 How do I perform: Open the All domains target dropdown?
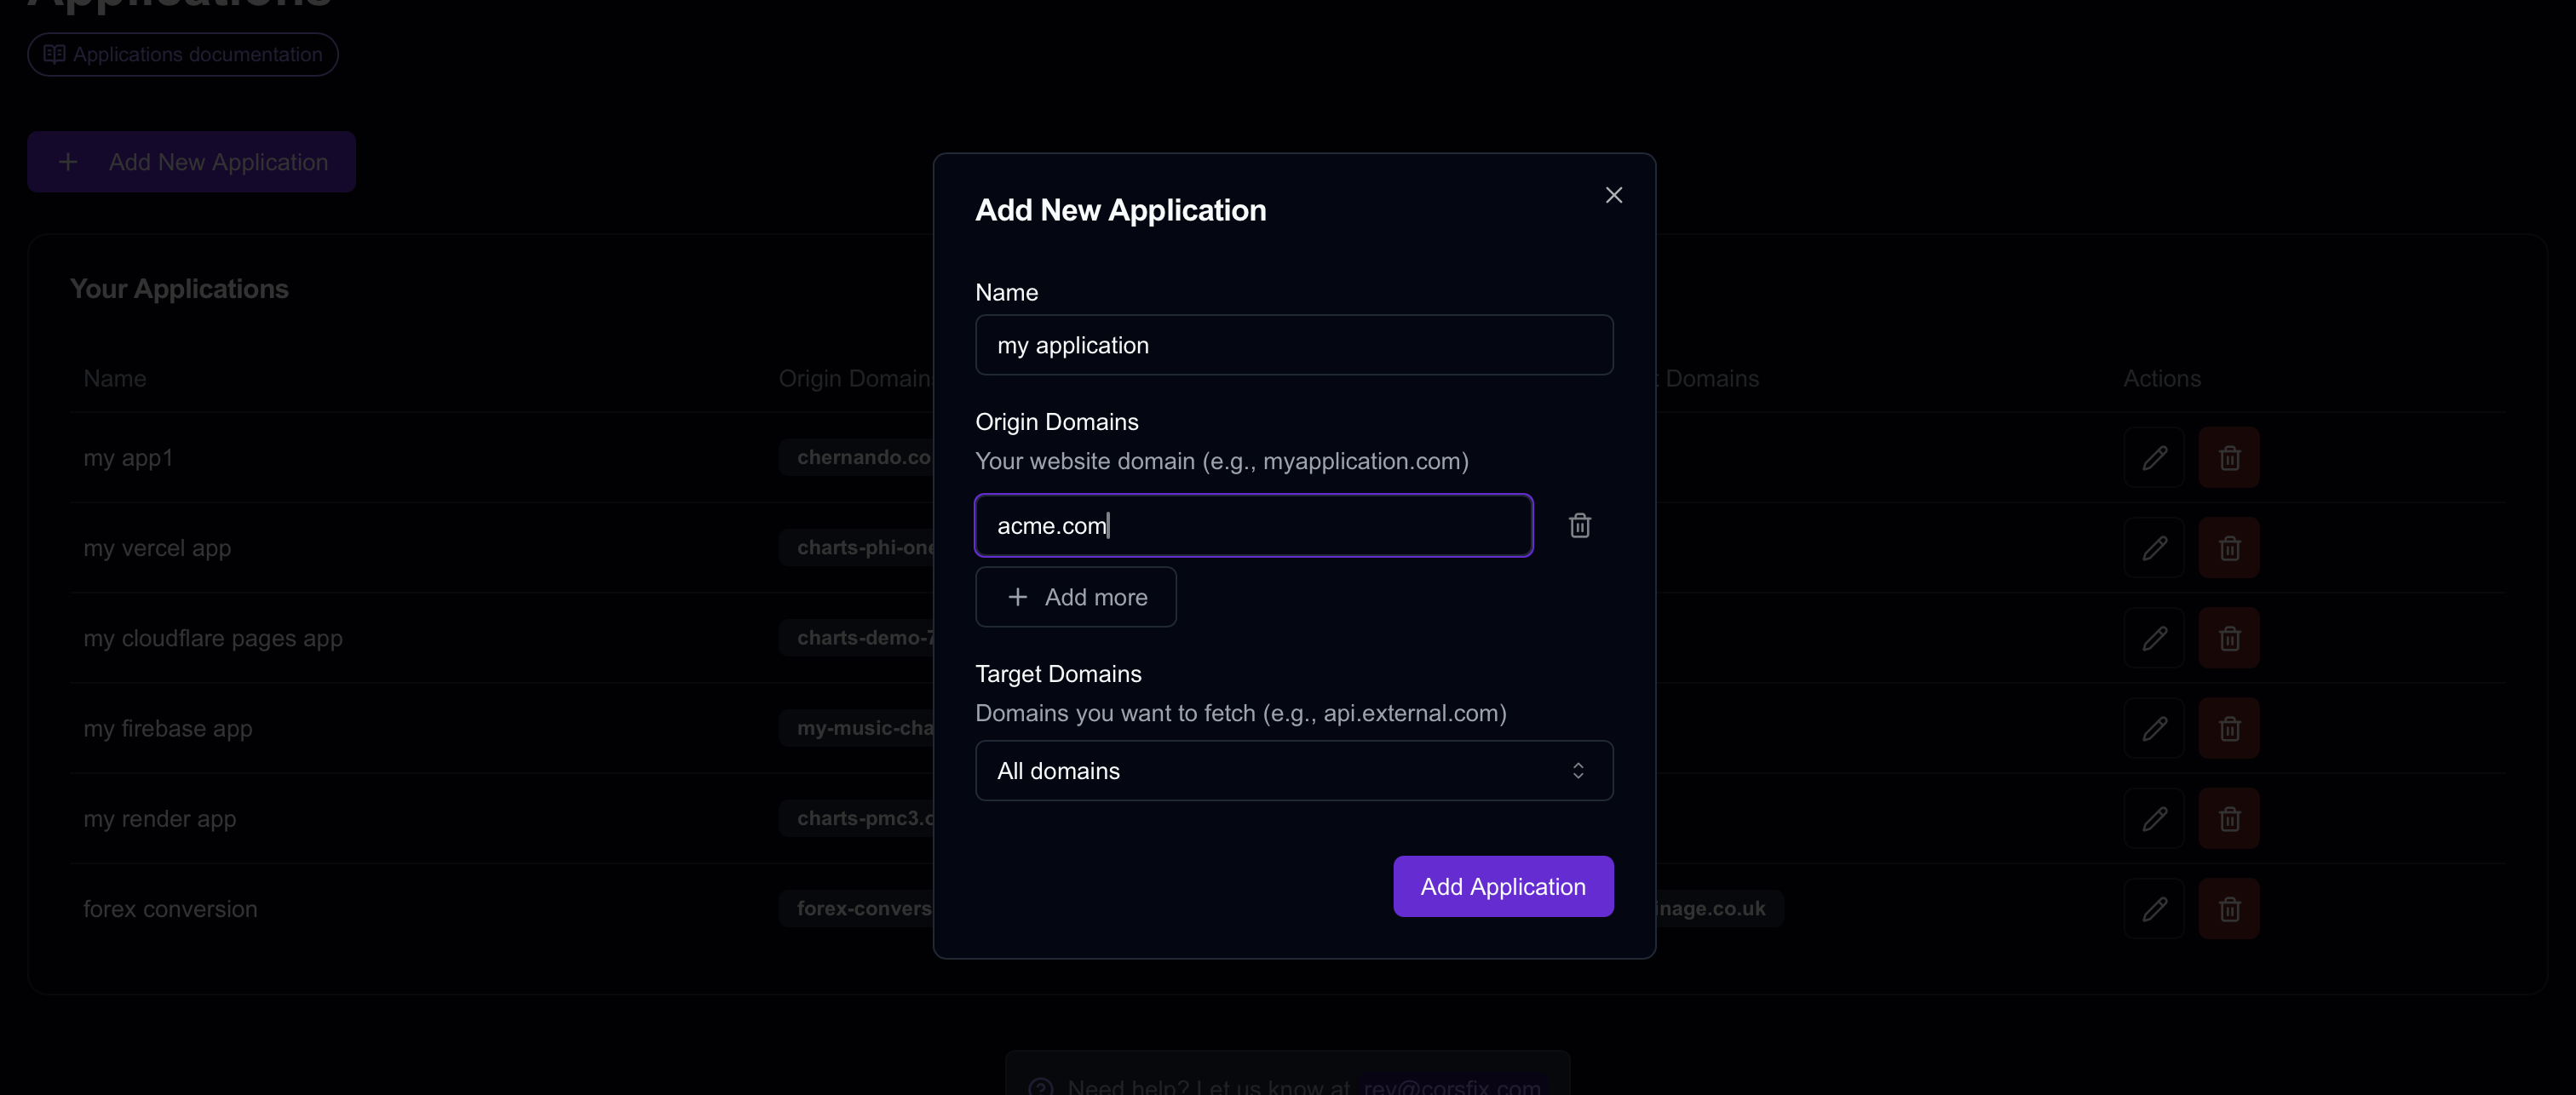(x=1294, y=770)
